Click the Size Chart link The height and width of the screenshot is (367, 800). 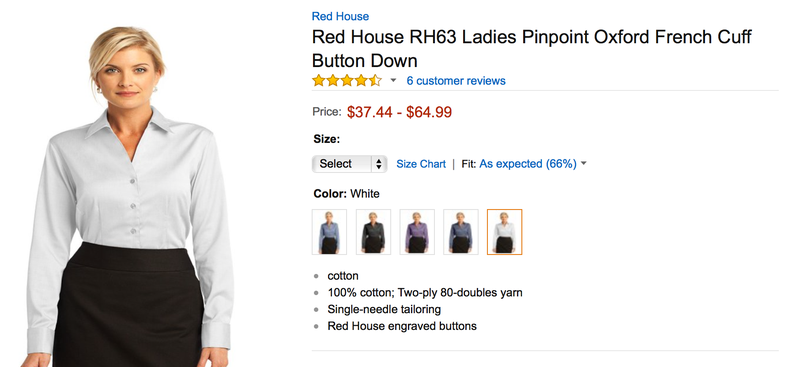click(x=421, y=164)
